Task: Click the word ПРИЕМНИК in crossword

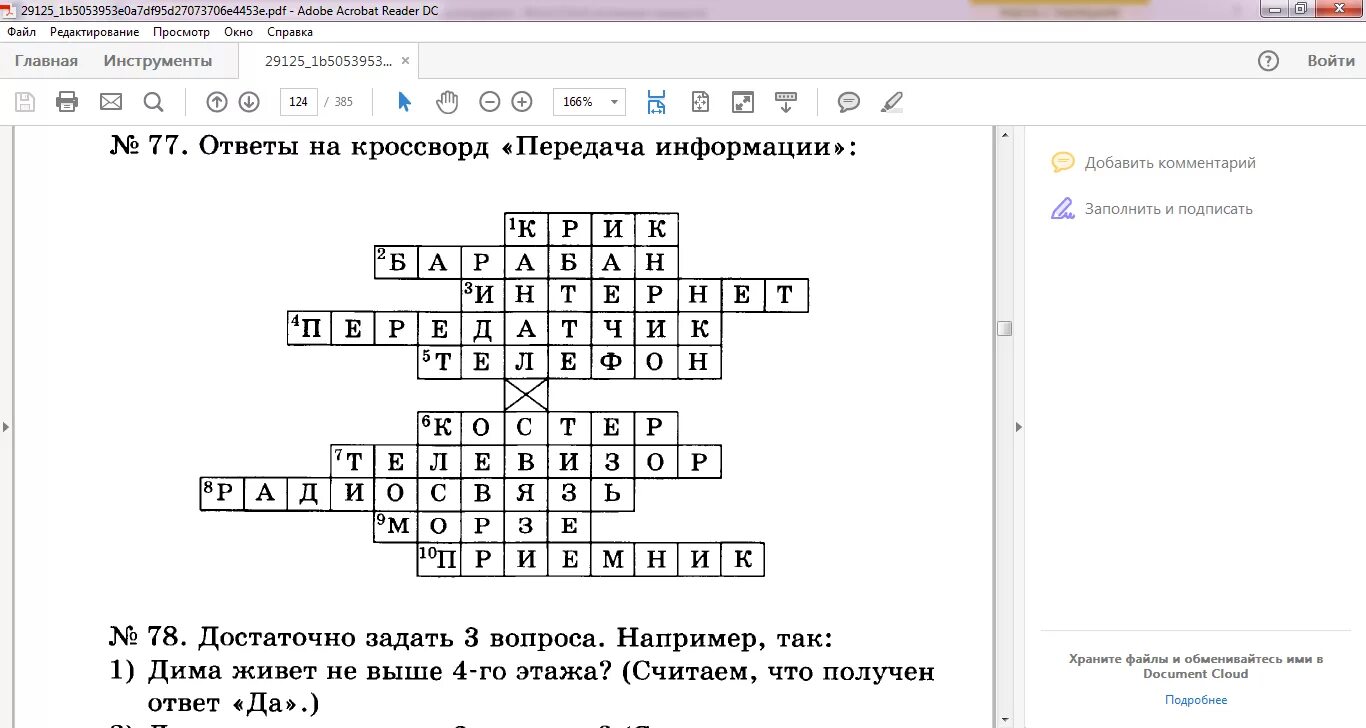Action: [591, 559]
